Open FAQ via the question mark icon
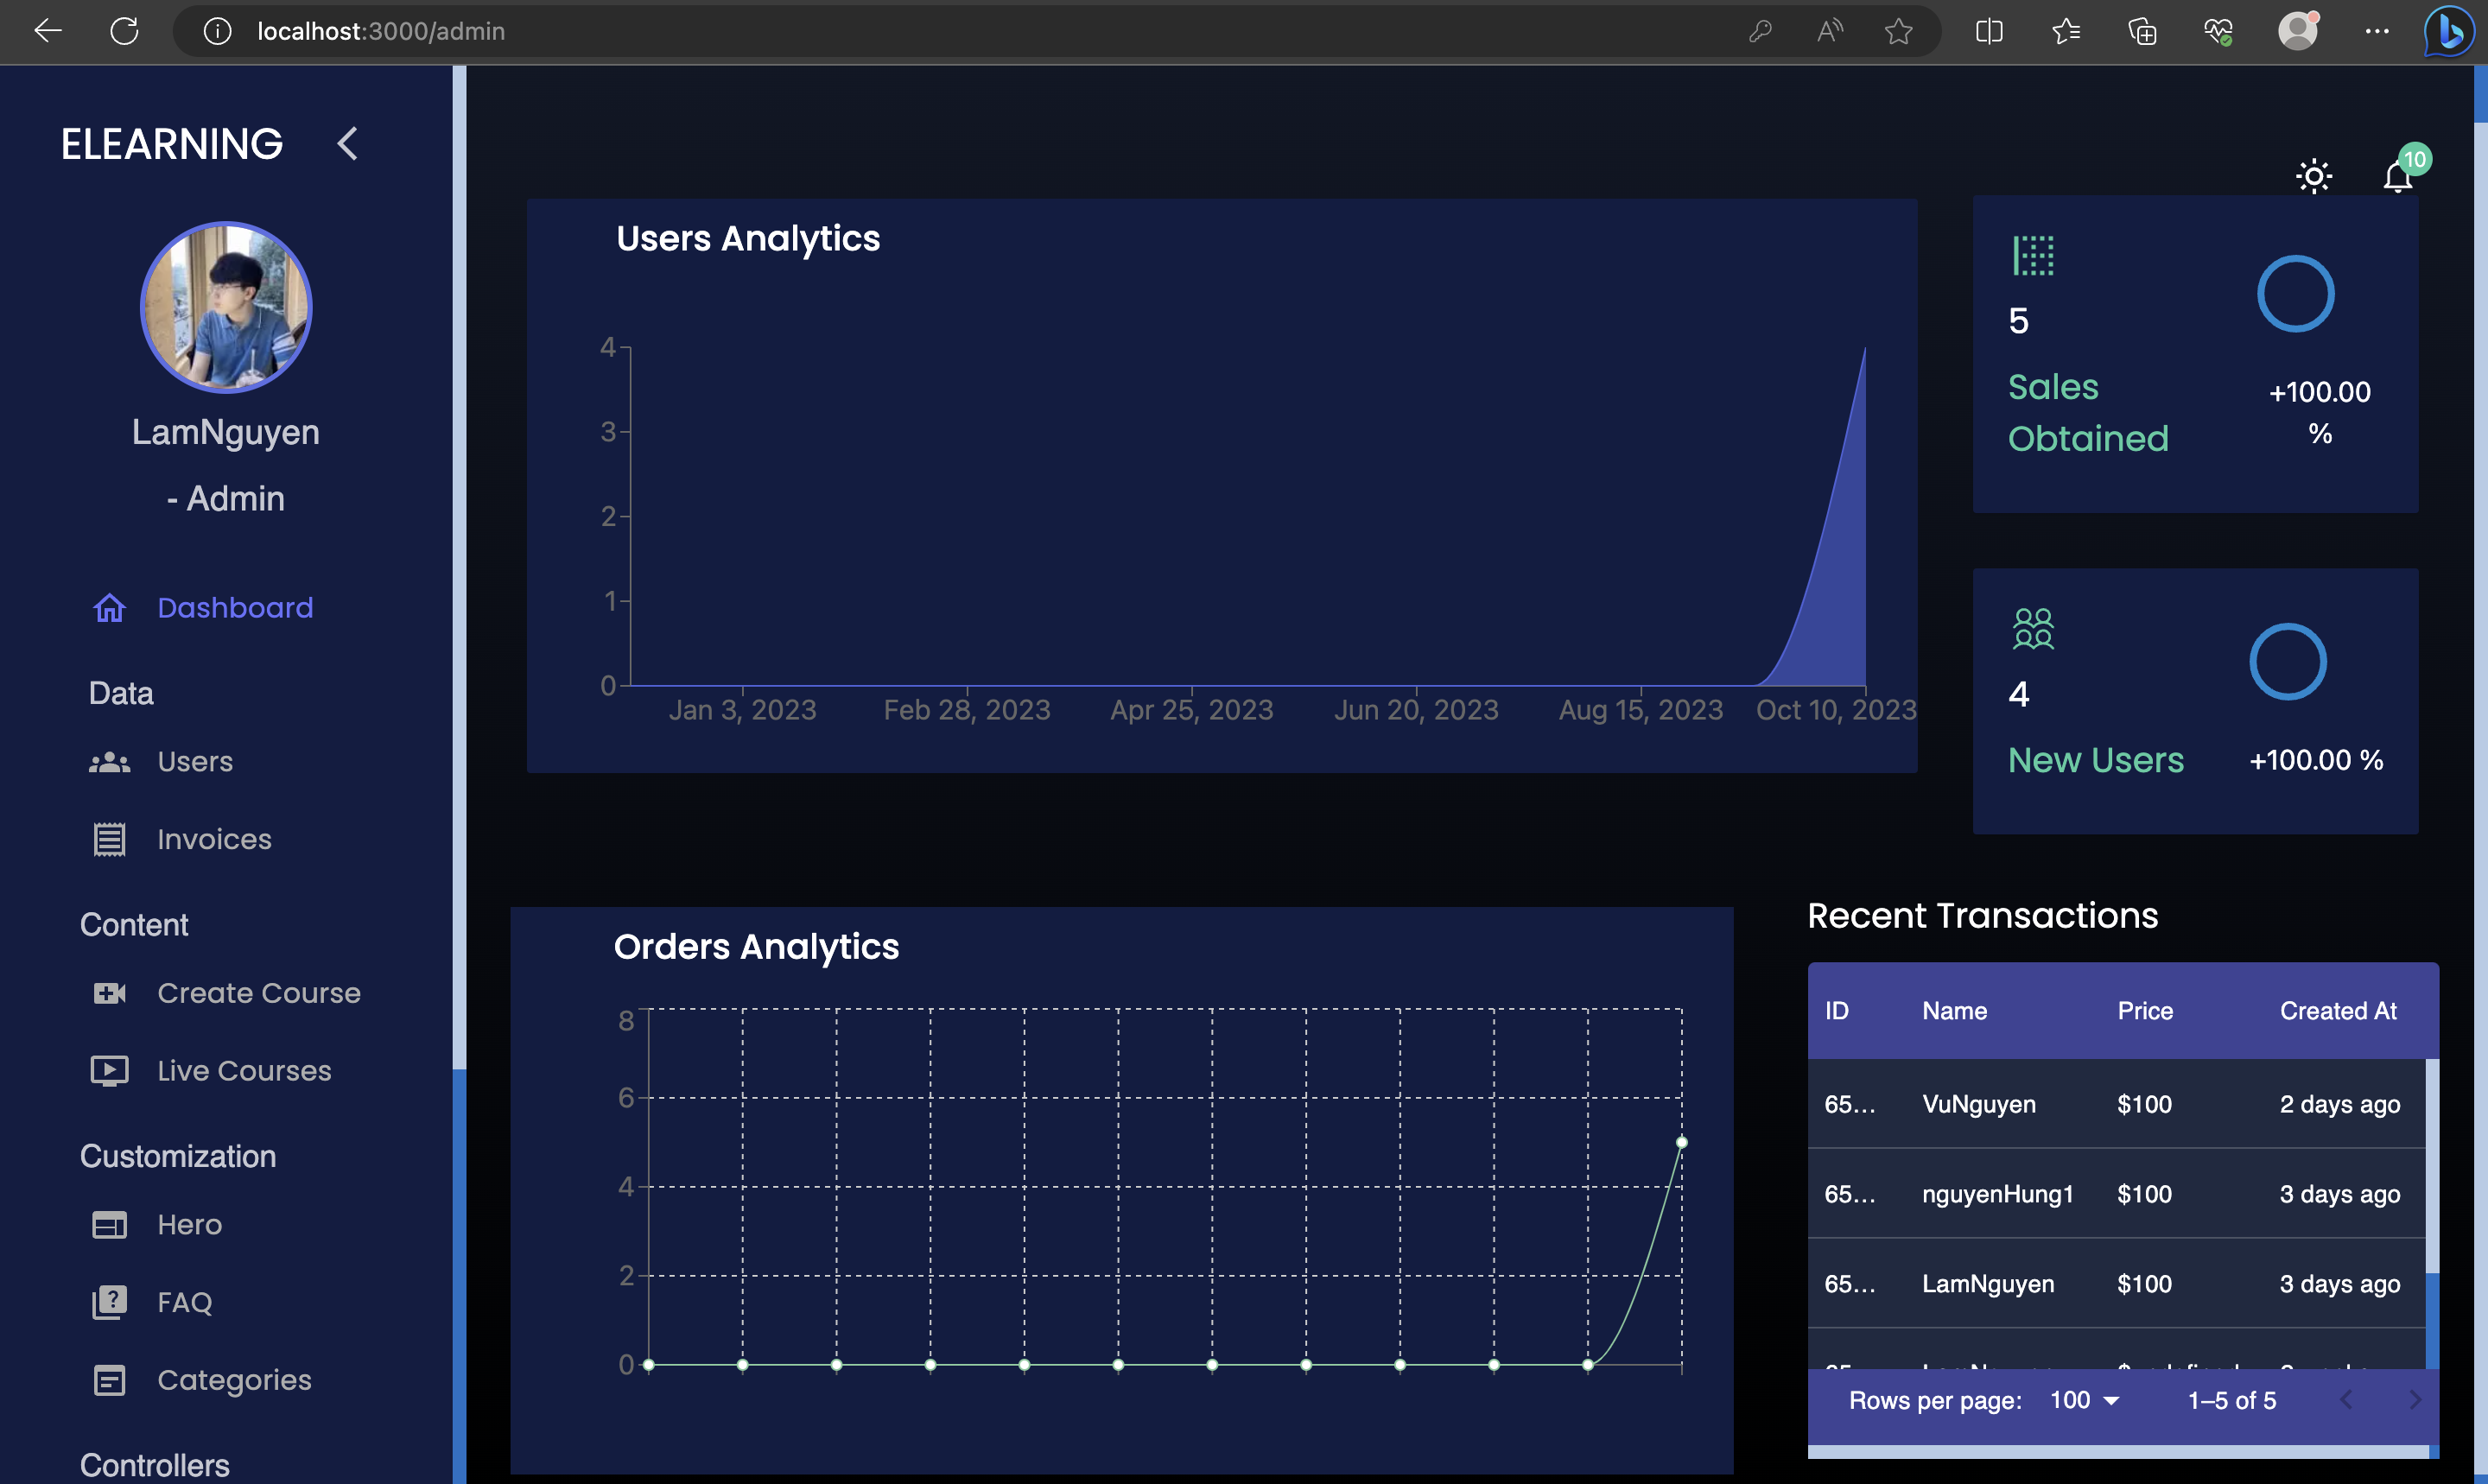Viewport: 2488px width, 1484px height. coord(110,1301)
